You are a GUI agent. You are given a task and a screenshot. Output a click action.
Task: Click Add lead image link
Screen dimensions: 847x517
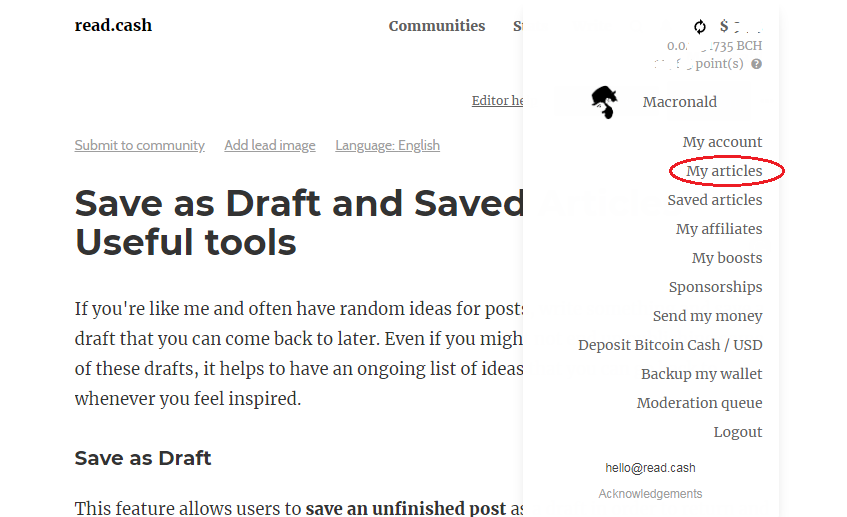click(270, 145)
